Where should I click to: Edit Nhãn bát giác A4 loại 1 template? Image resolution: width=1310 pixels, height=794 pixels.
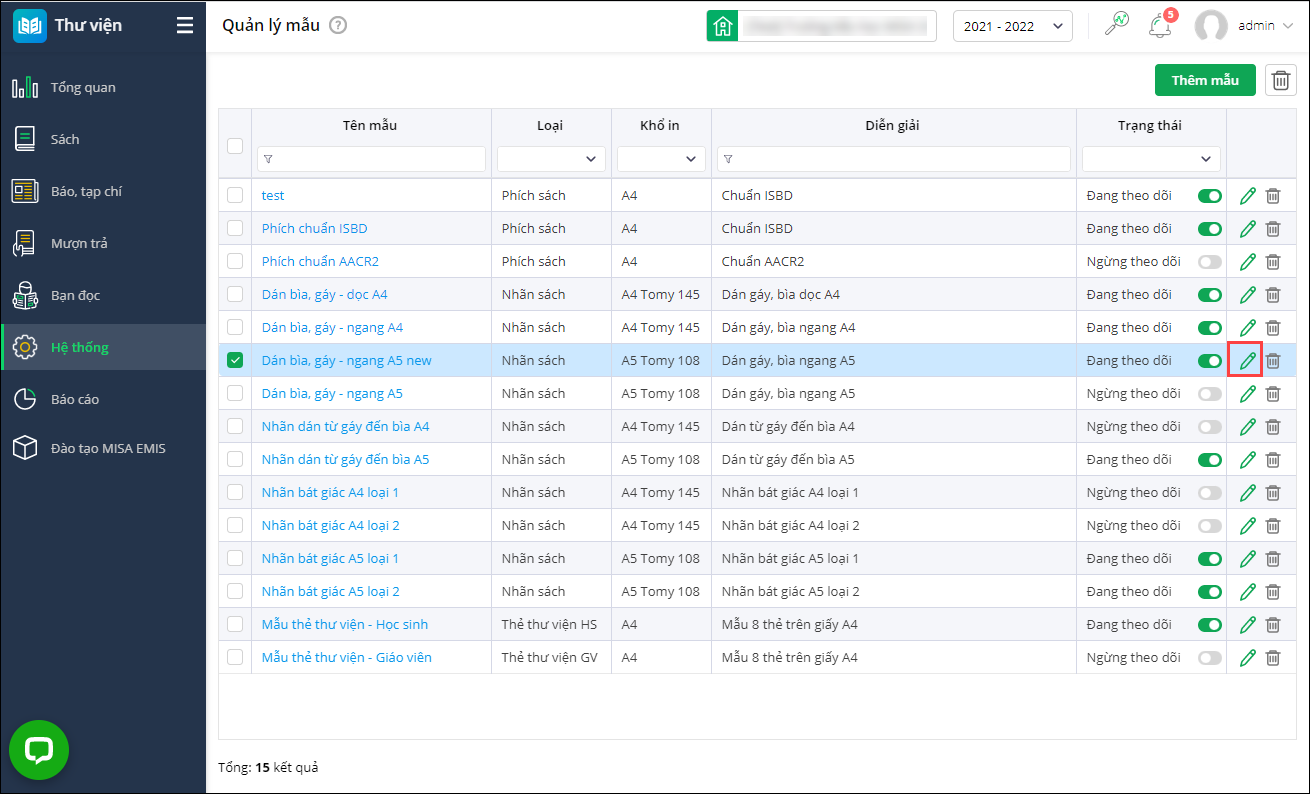pyautogui.click(x=1248, y=493)
